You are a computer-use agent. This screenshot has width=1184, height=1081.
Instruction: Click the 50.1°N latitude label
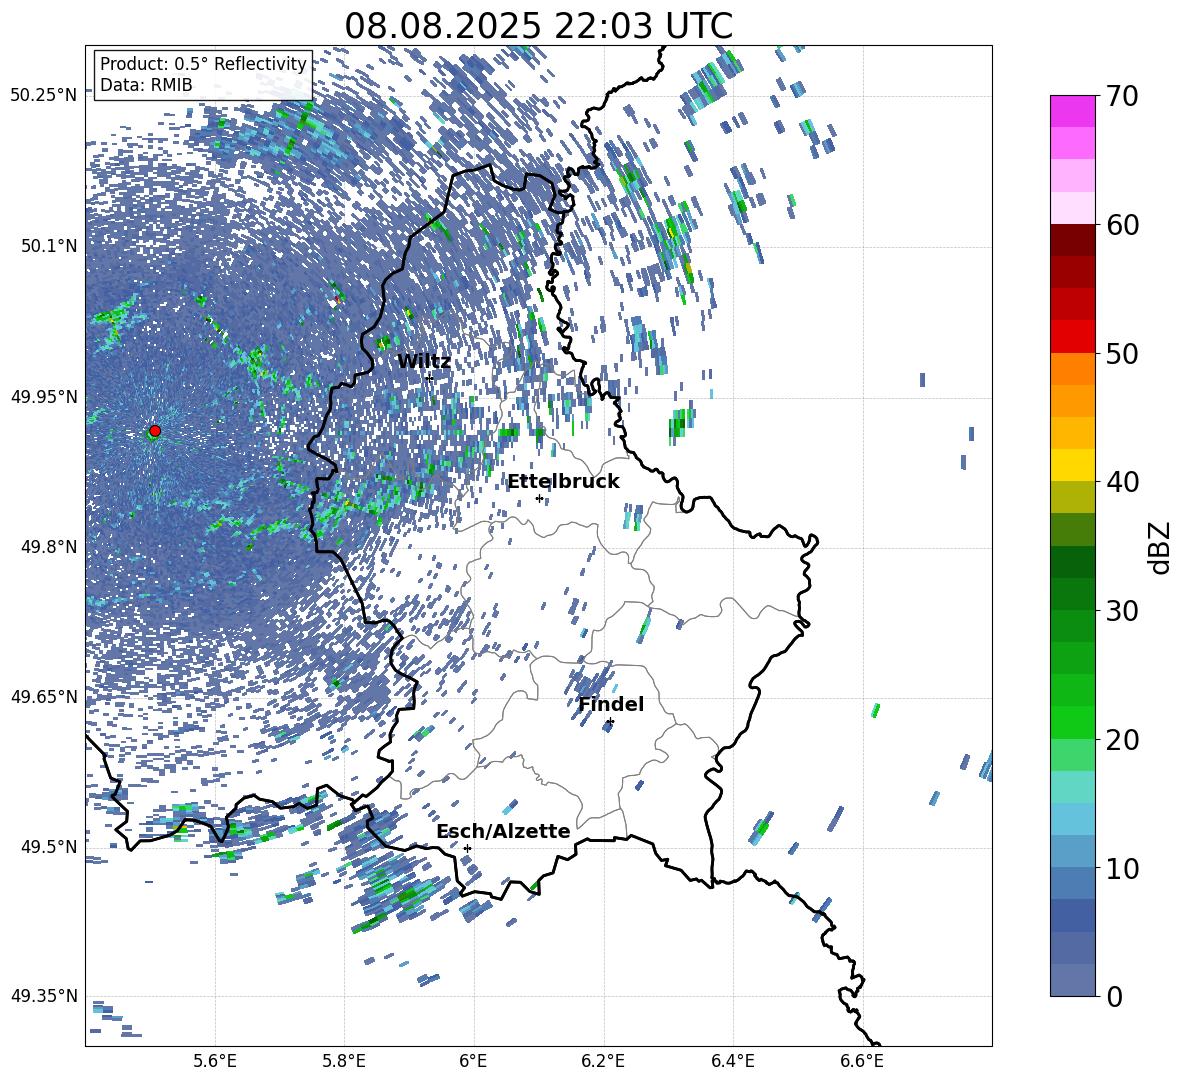coord(49,246)
